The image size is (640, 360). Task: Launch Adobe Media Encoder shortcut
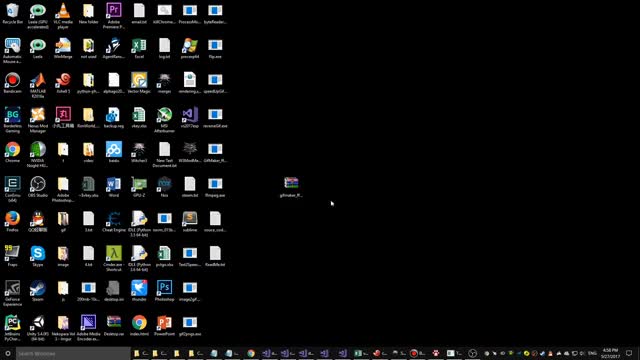[x=88, y=328]
